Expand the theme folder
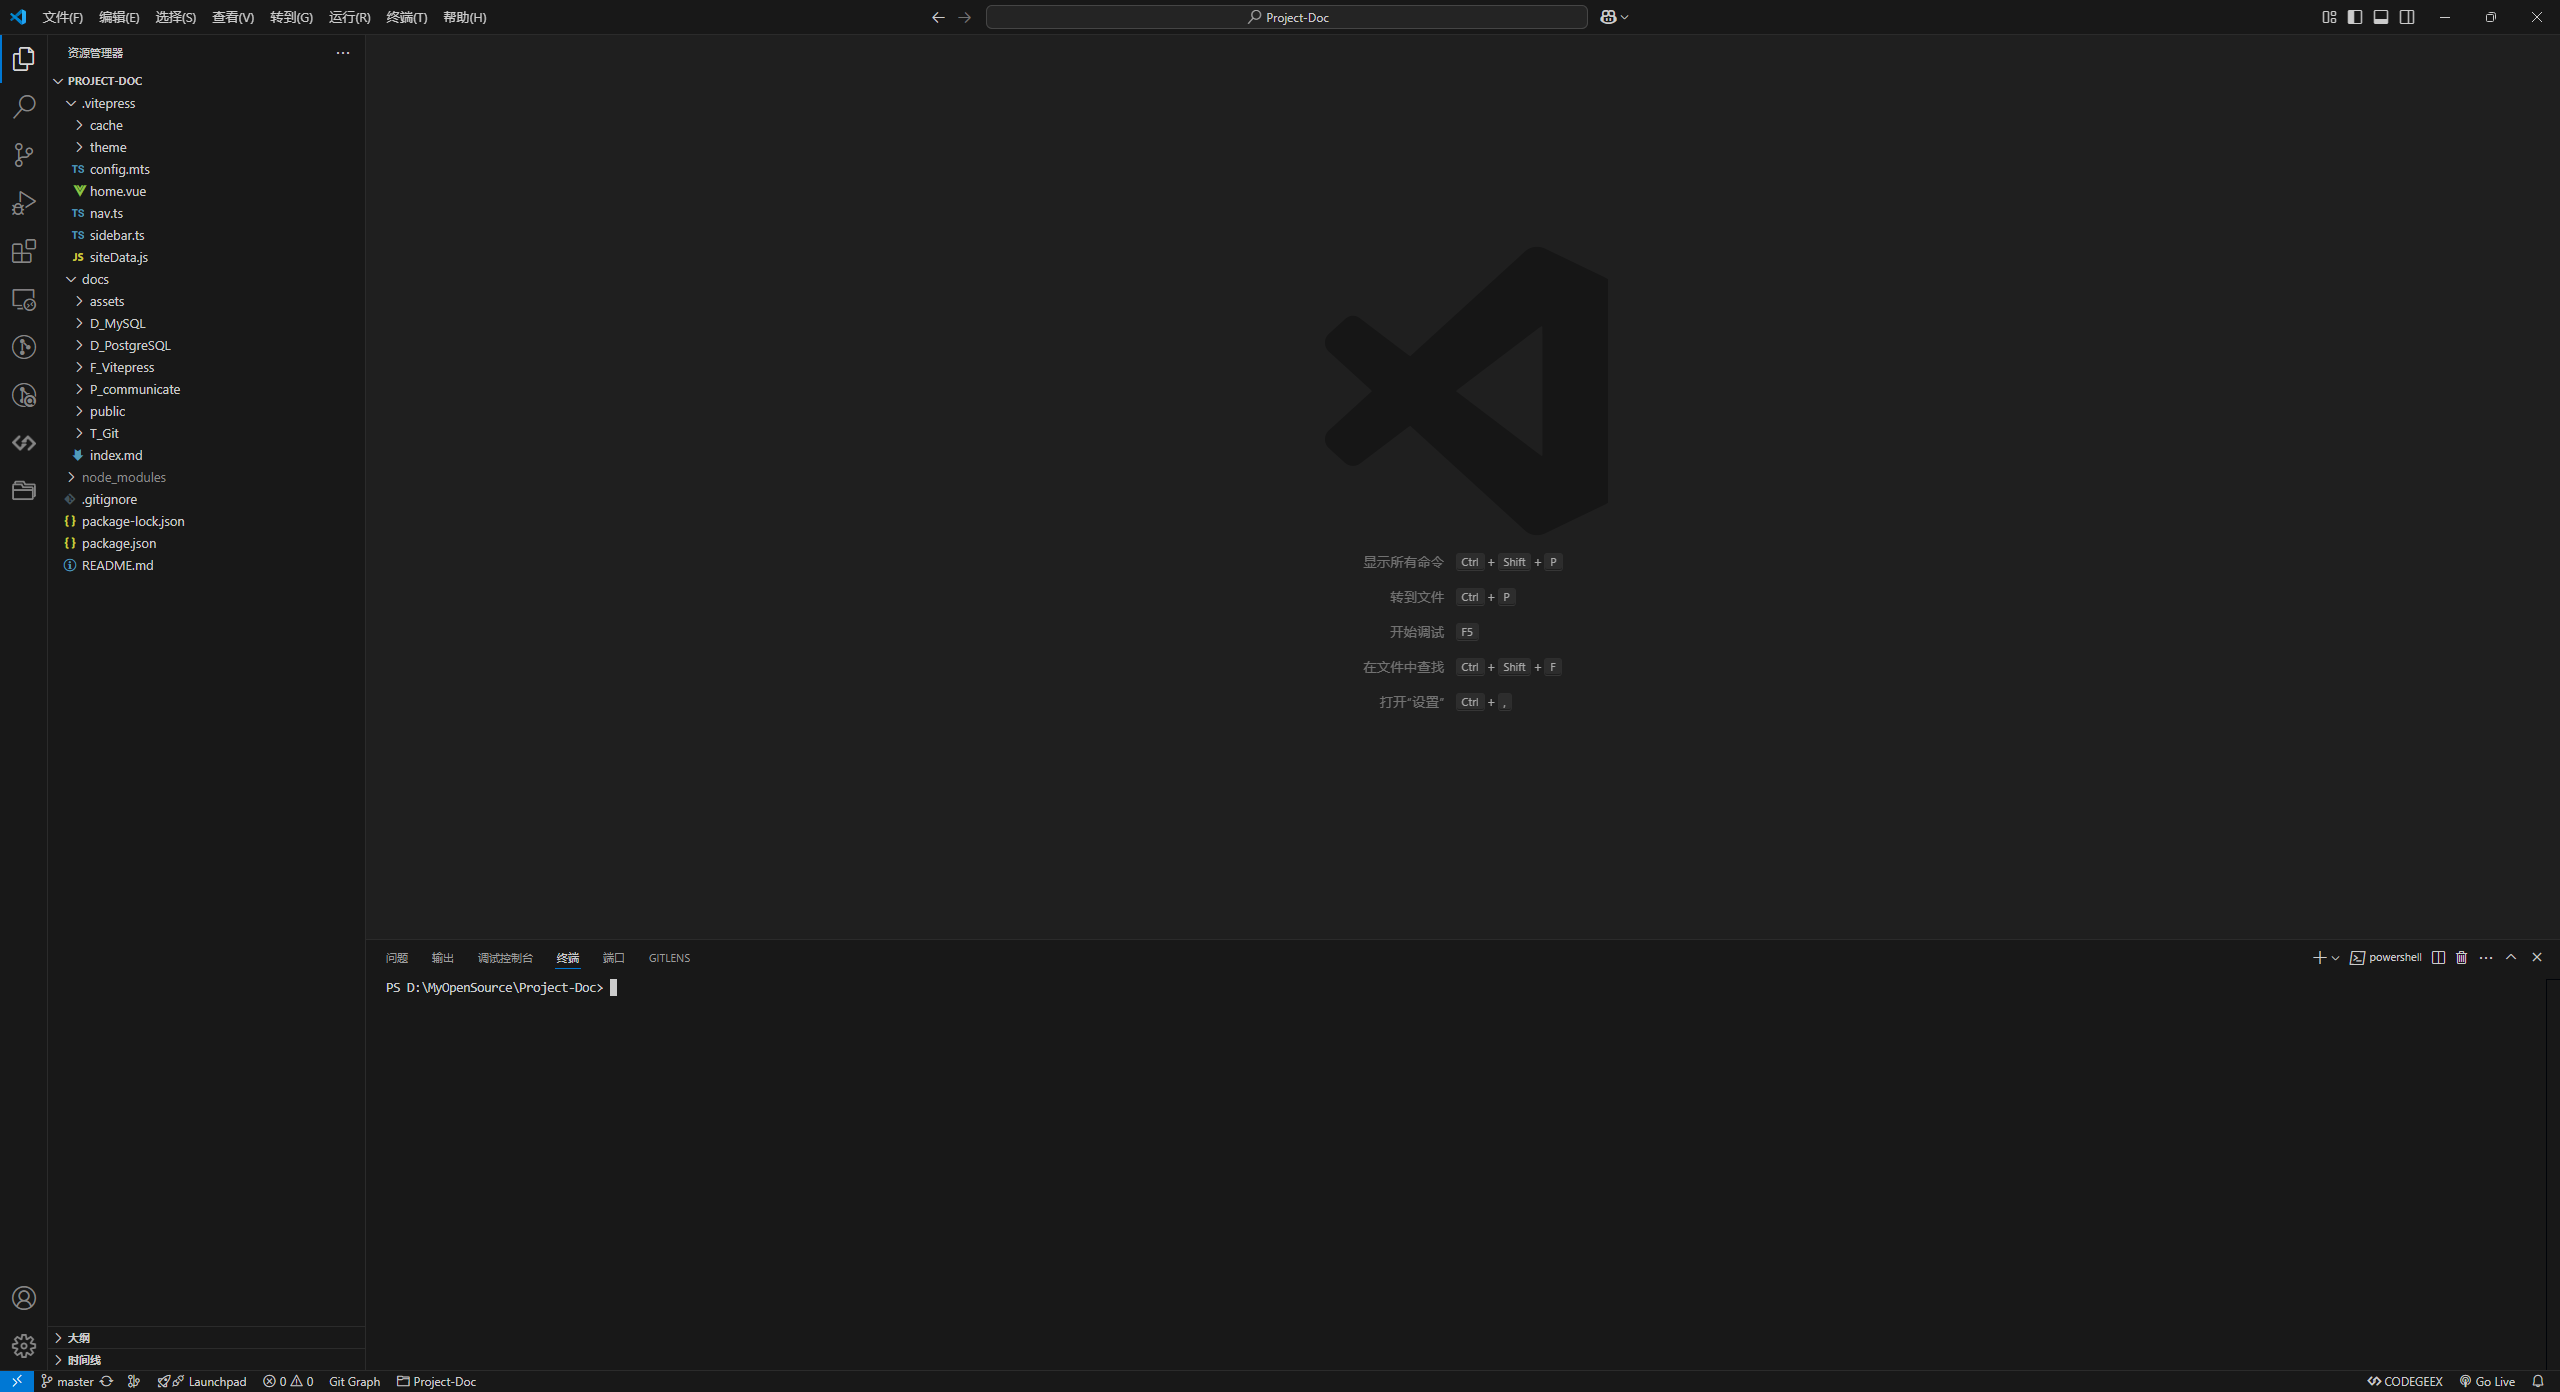The height and width of the screenshot is (1392, 2560). pyautogui.click(x=206, y=147)
